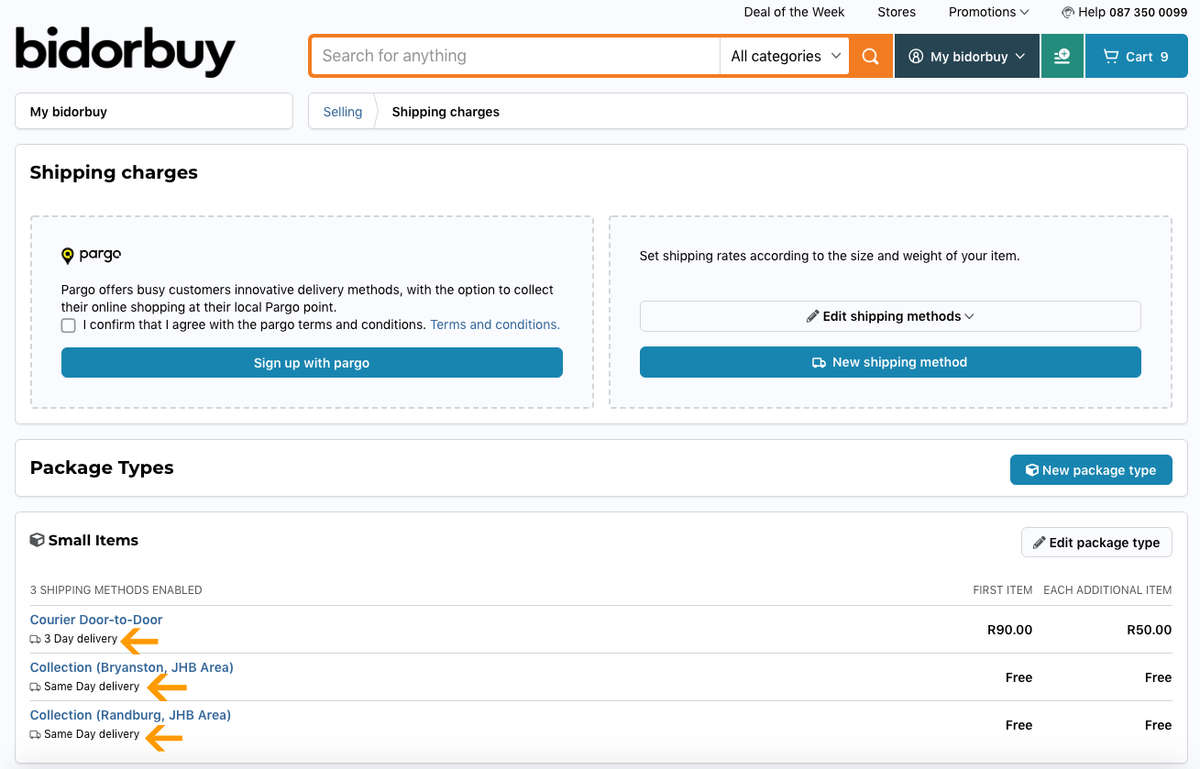1200x769 pixels.
Task: Click the Pargo logo
Action: (x=91, y=255)
